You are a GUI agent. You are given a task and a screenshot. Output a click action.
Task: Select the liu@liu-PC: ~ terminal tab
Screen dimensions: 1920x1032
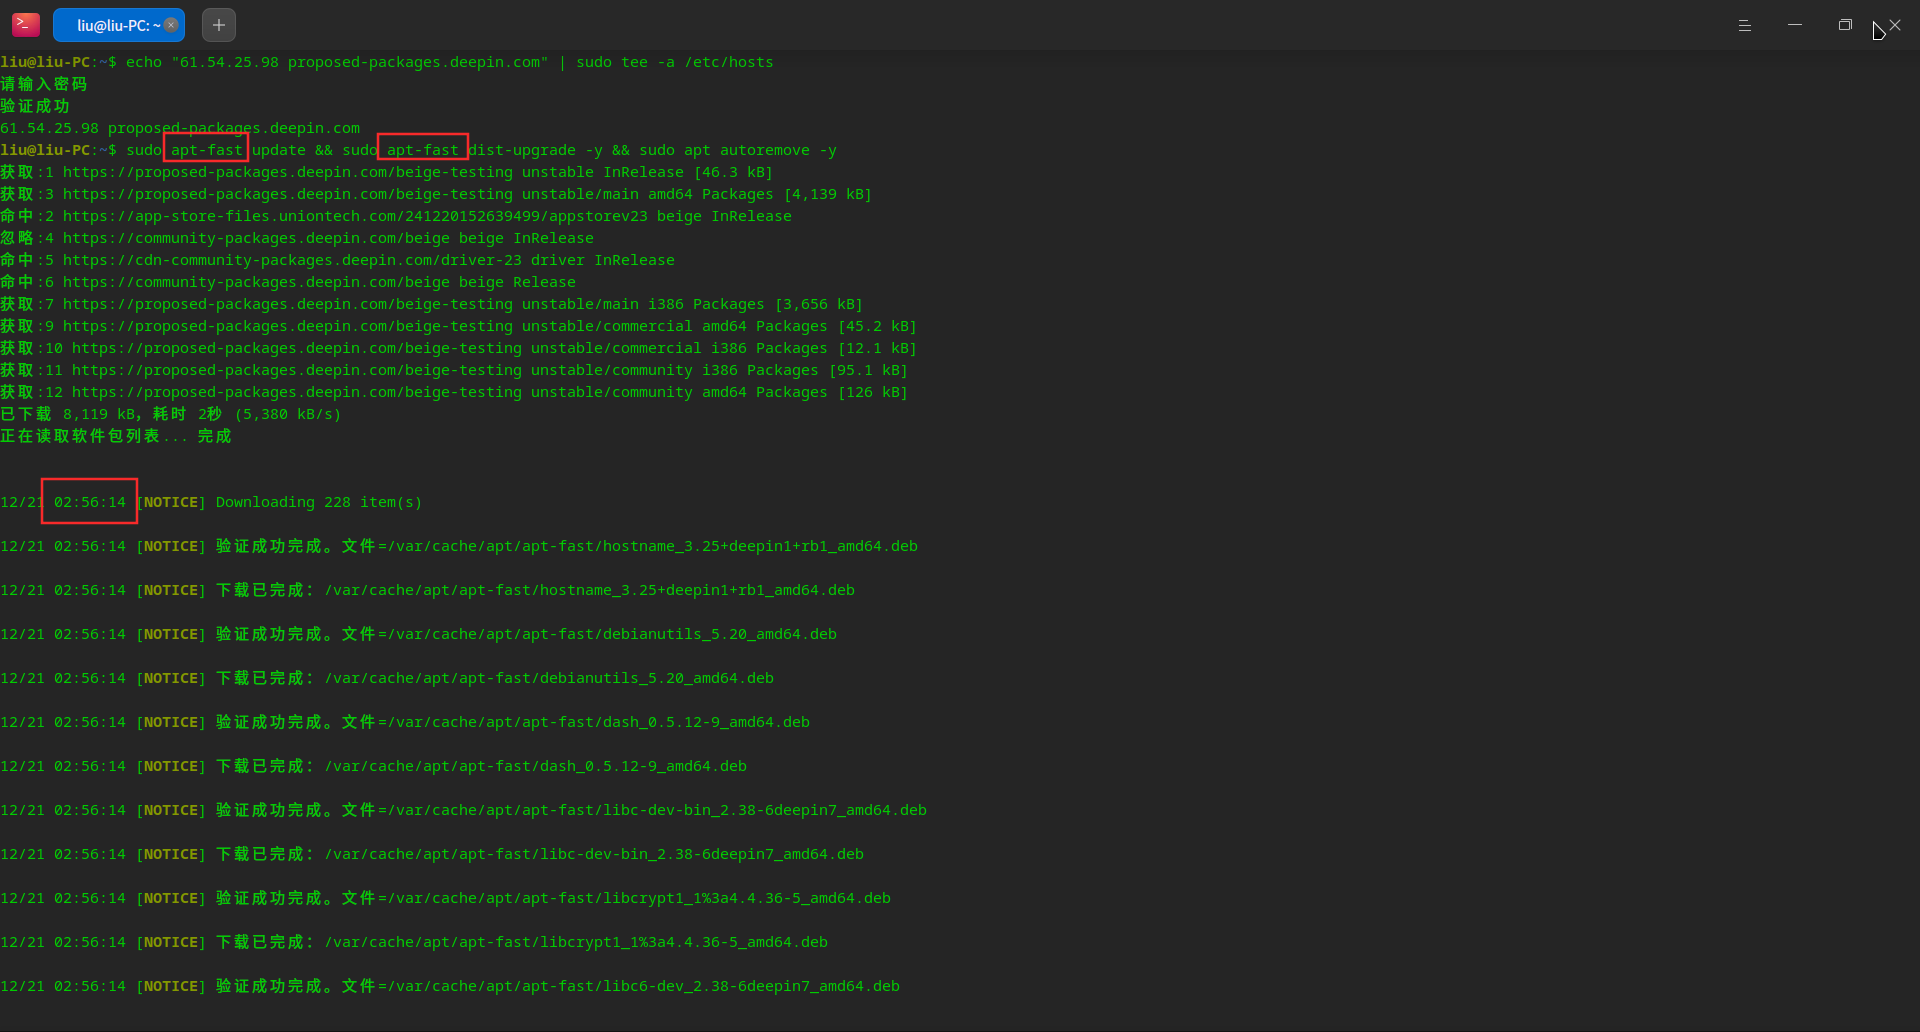click(118, 25)
